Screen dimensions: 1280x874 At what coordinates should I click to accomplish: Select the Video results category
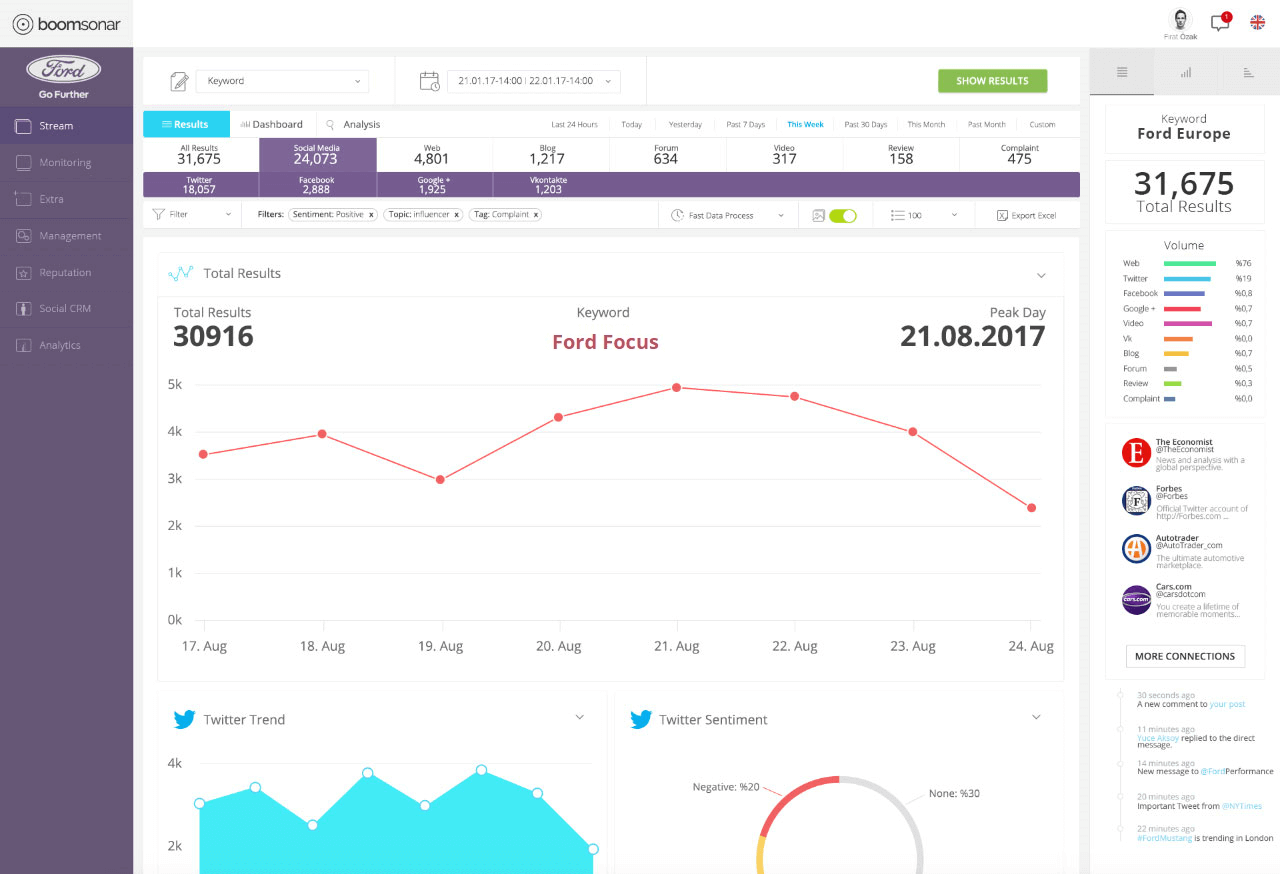point(784,154)
